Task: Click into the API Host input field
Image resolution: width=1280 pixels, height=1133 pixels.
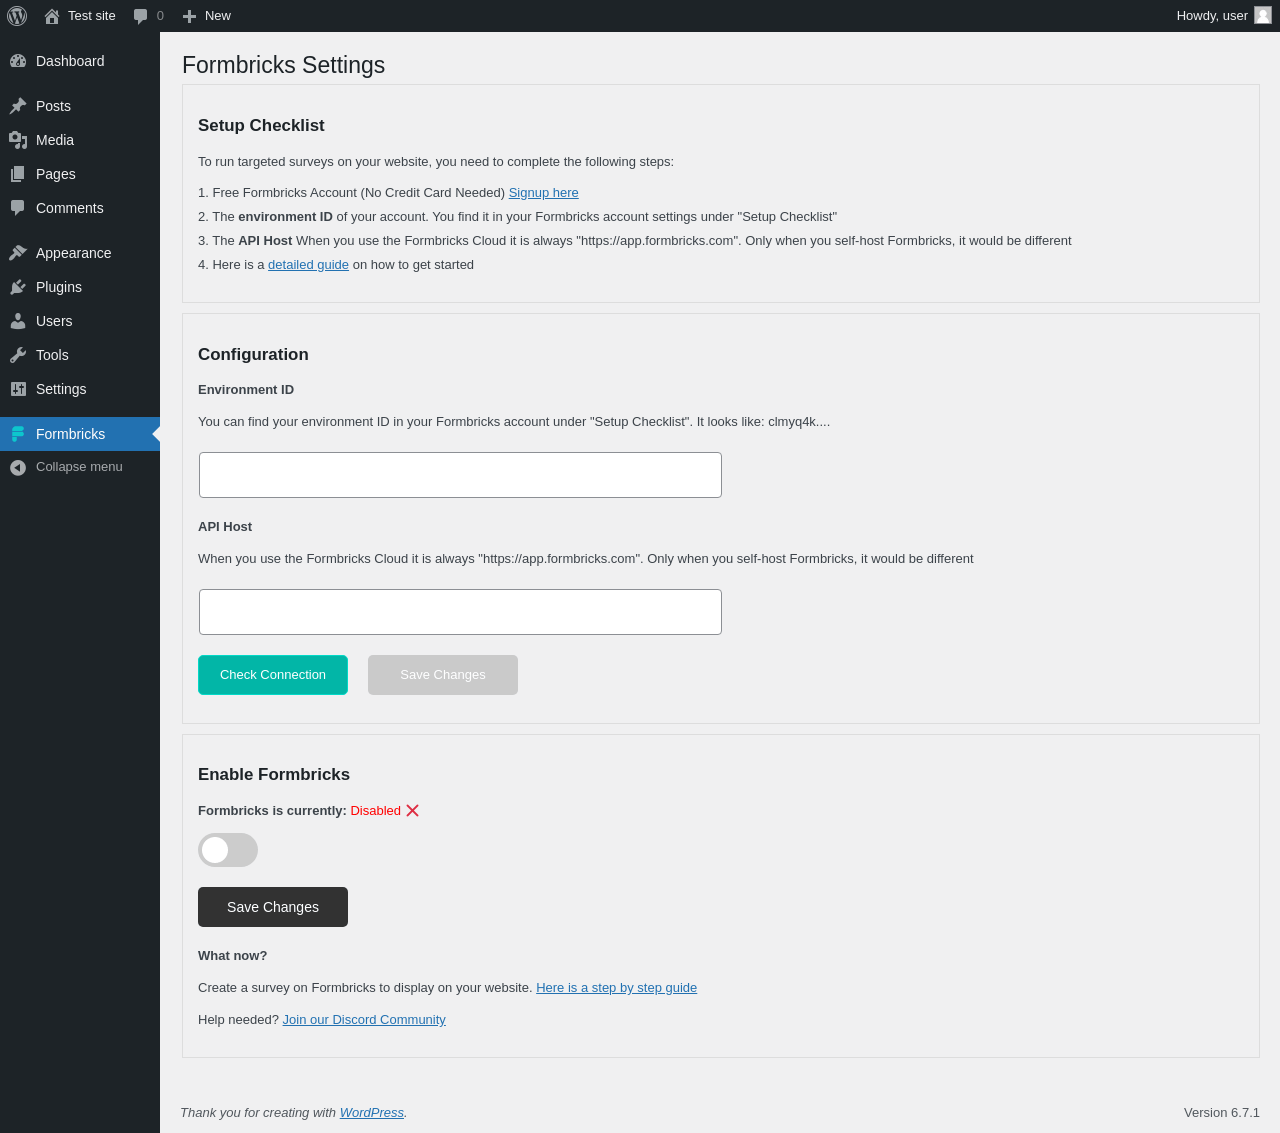Action: tap(460, 612)
